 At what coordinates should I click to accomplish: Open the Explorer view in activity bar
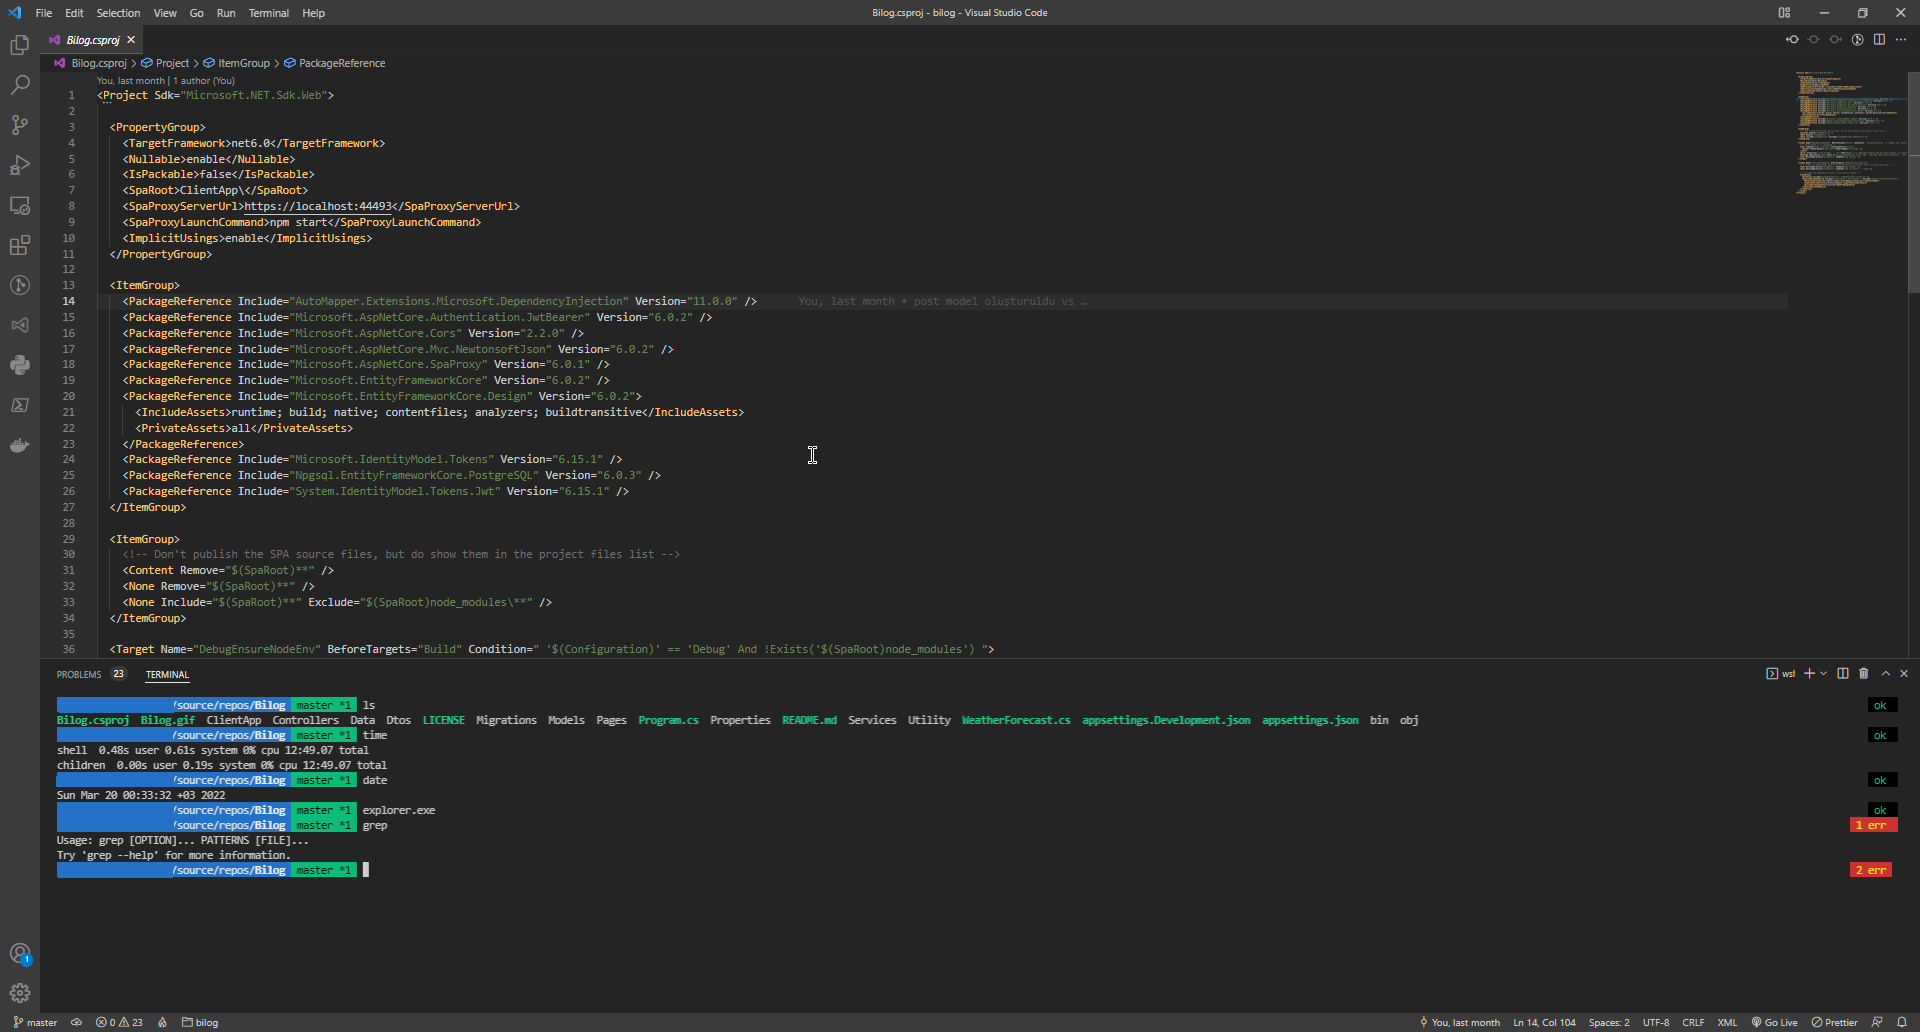(x=20, y=45)
